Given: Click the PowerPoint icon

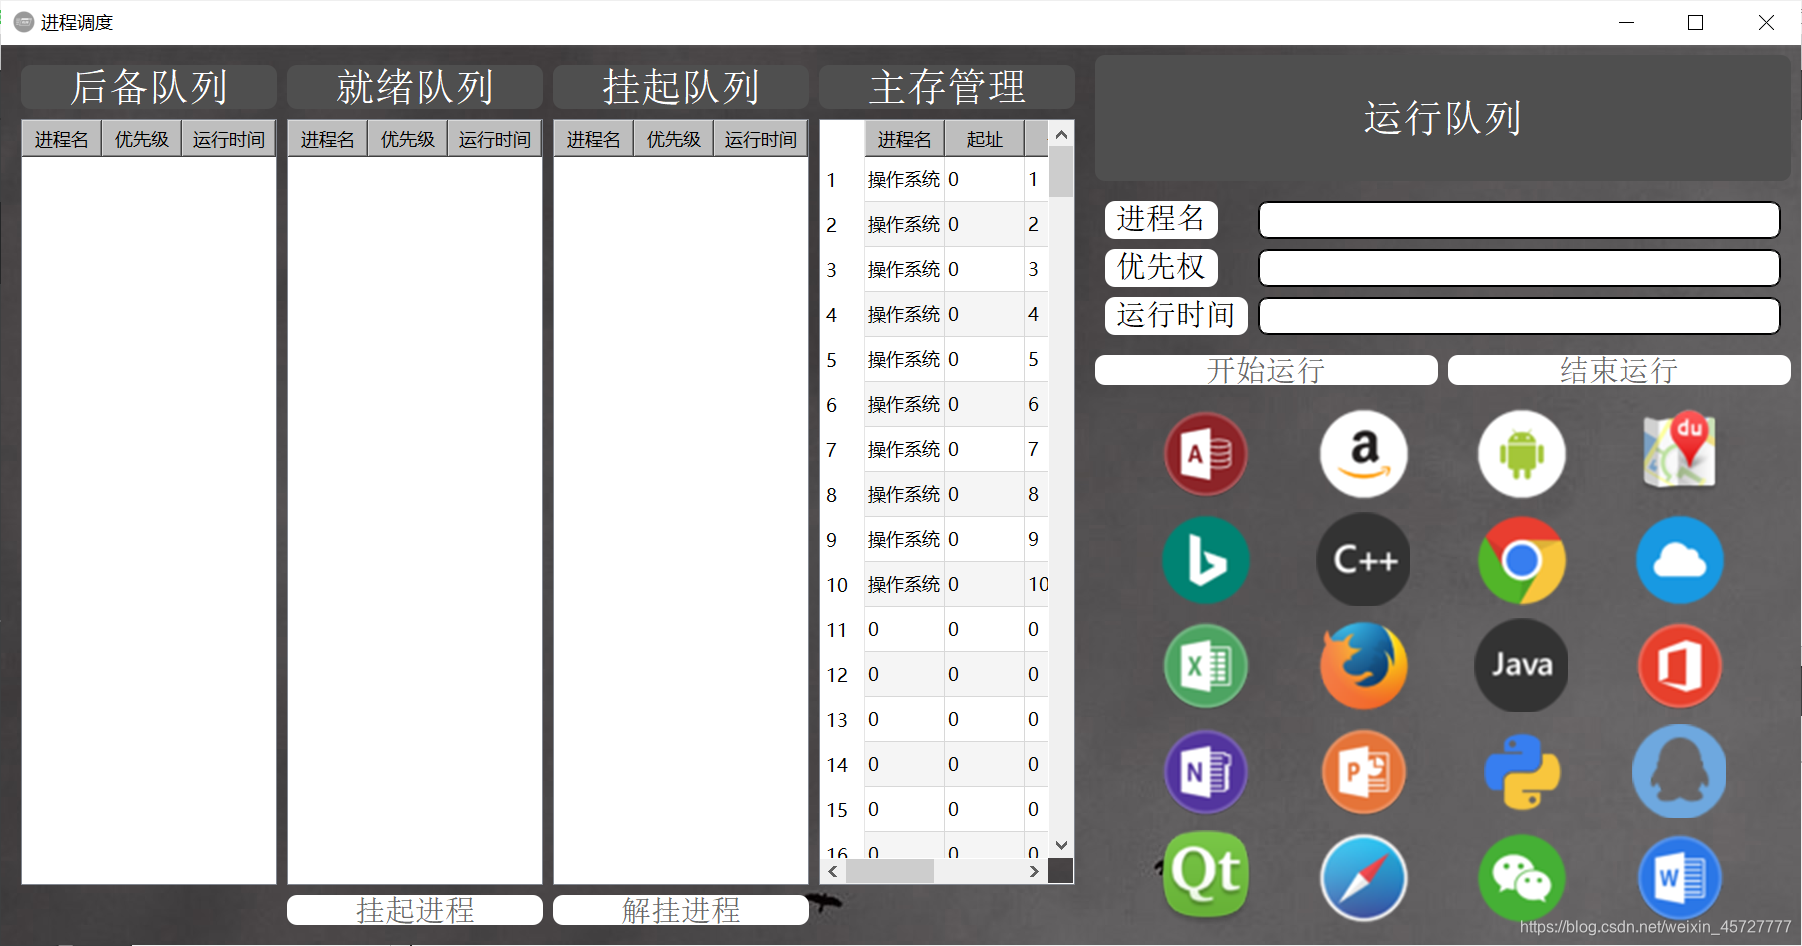Looking at the screenshot, I should [1363, 772].
